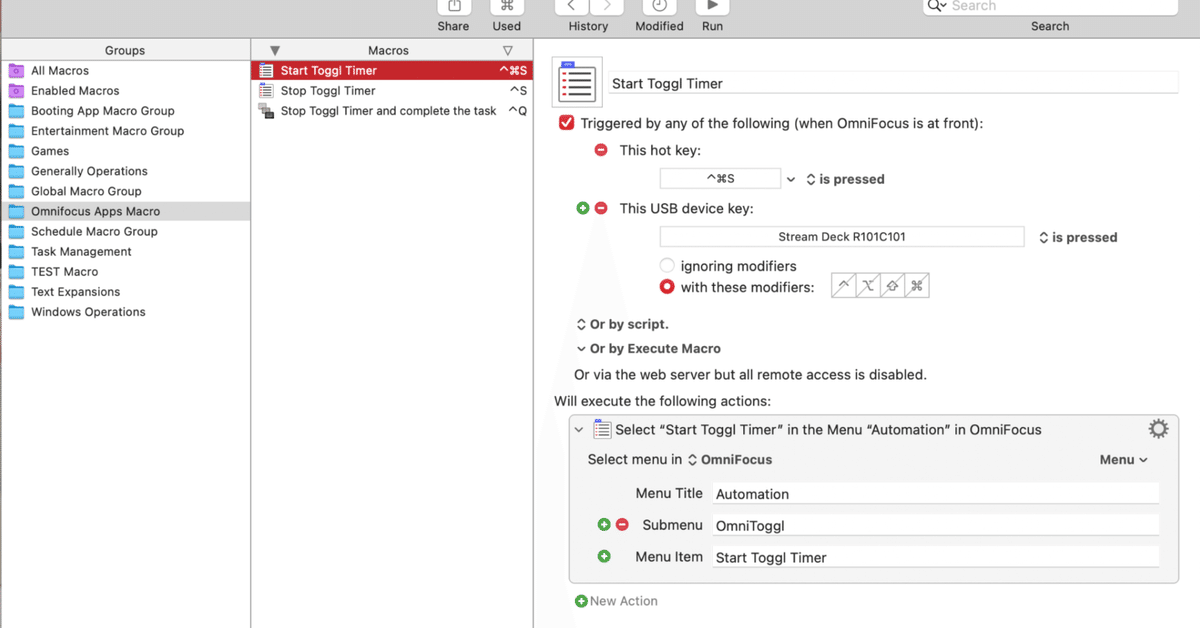This screenshot has height=628, width=1200.
Task: Select Omnifocus Apps Macro group
Action: [x=125, y=211]
